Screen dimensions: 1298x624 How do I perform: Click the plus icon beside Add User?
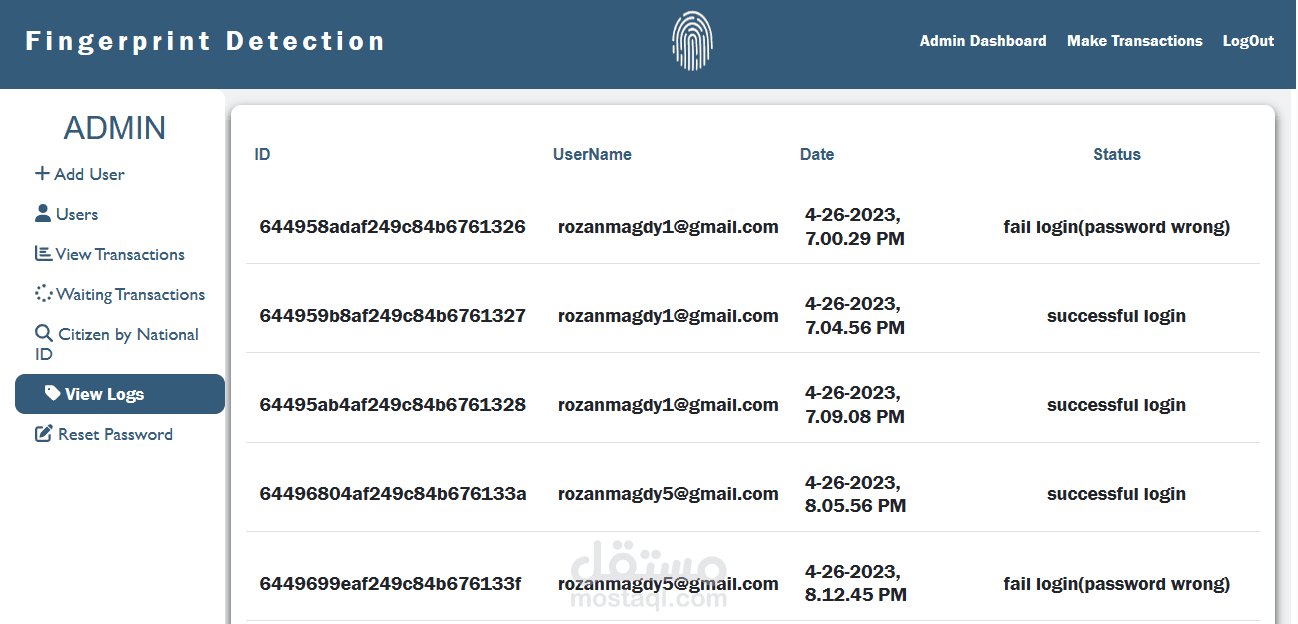(x=42, y=173)
